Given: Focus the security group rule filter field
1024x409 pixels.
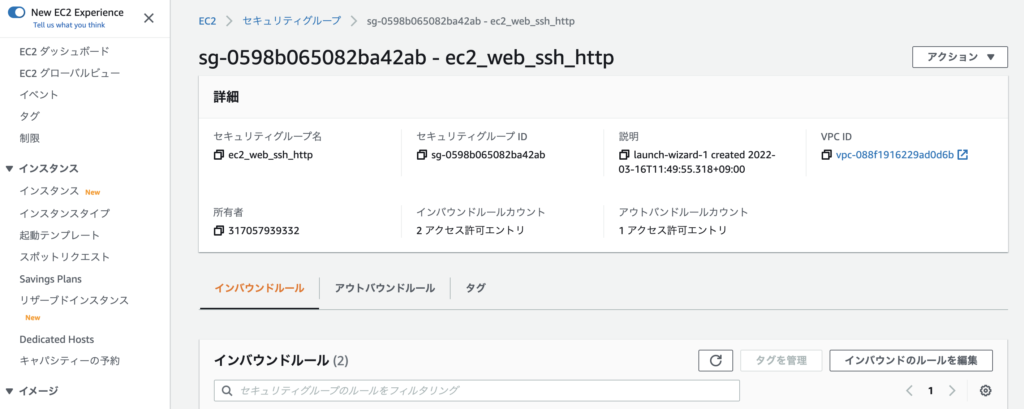Looking at the screenshot, I should pyautogui.click(x=477, y=391).
